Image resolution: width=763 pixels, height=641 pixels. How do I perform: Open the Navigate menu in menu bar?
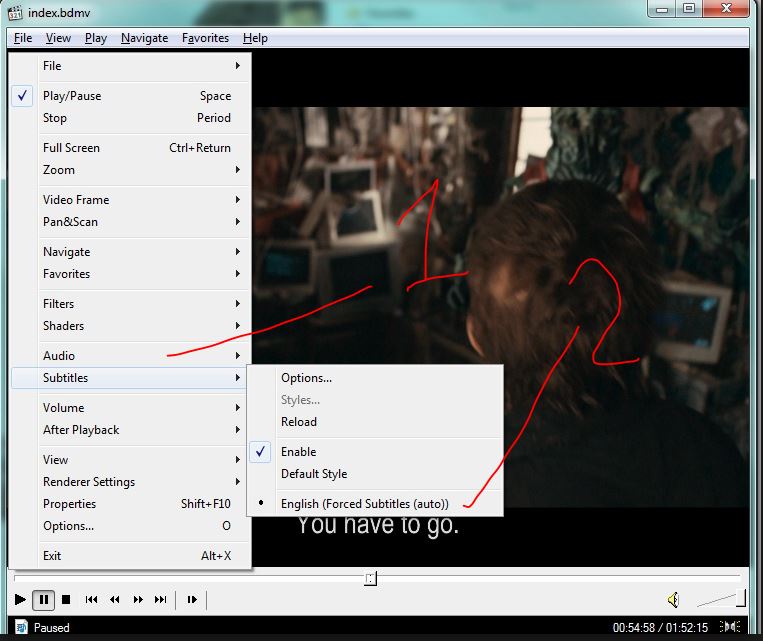[144, 38]
